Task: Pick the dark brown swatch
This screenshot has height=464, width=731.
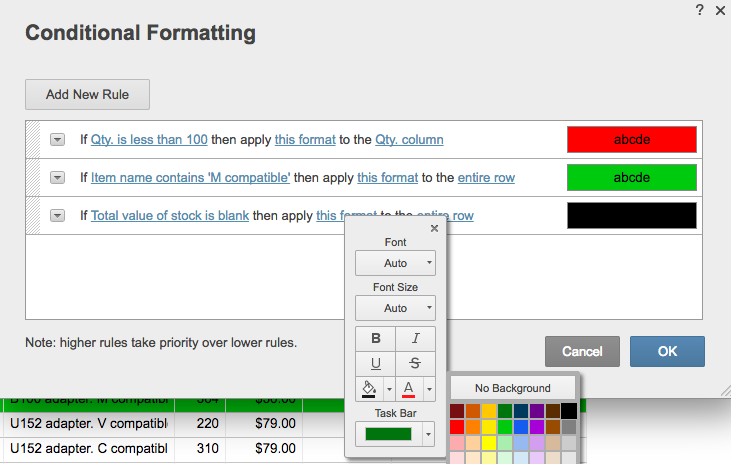Action: 553,411
